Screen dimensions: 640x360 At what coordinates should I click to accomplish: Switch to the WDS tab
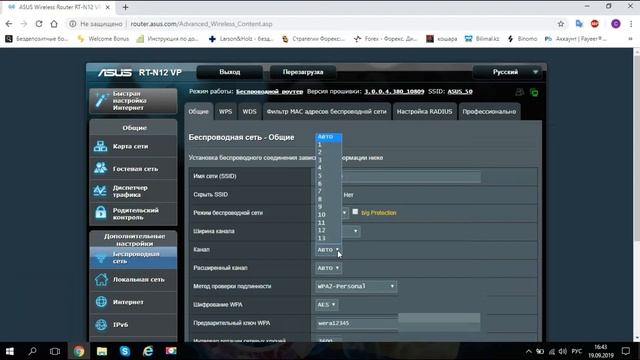[x=249, y=111]
